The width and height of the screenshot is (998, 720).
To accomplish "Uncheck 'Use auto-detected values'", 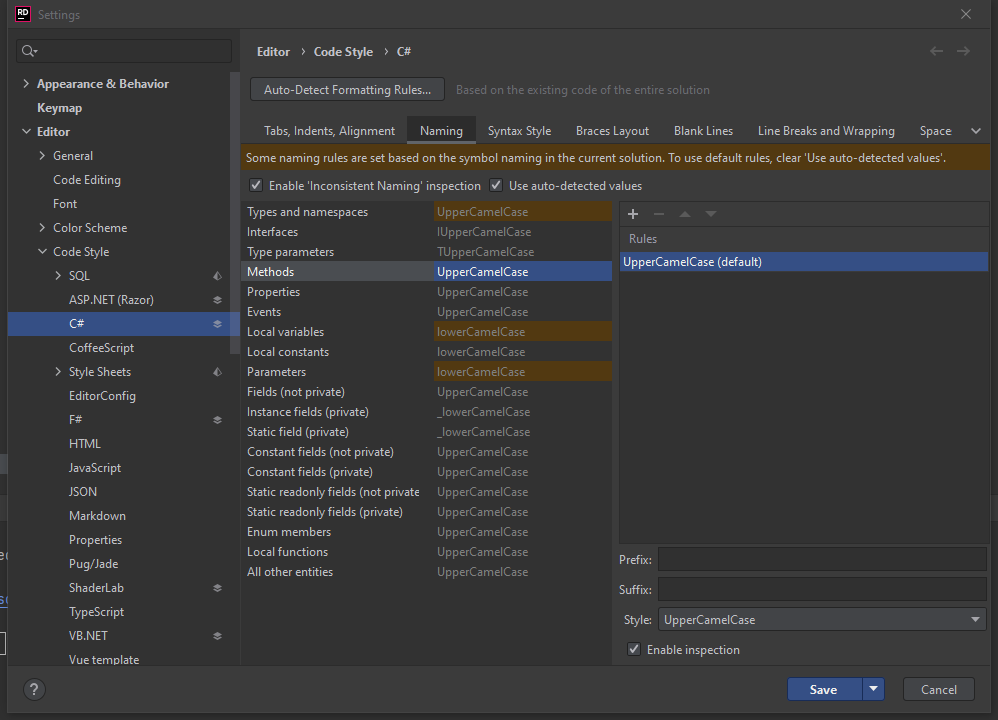I will (496, 186).
